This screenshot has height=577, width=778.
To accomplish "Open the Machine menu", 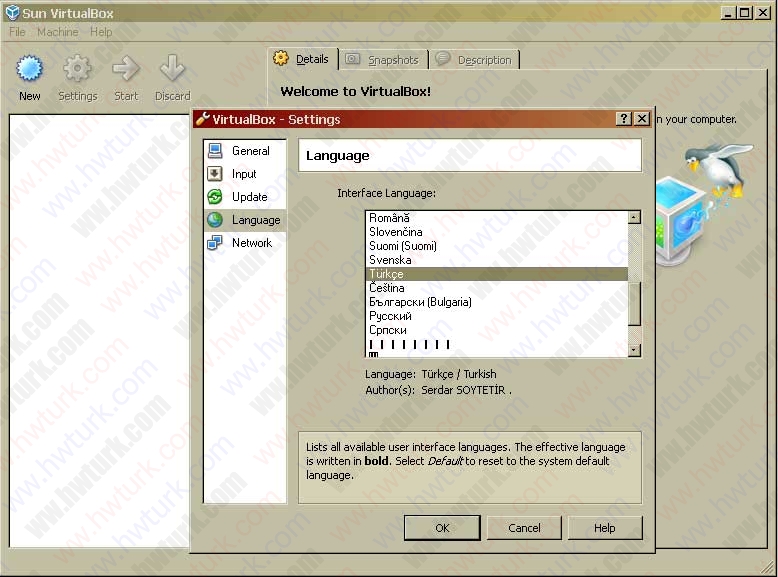I will (x=58, y=32).
